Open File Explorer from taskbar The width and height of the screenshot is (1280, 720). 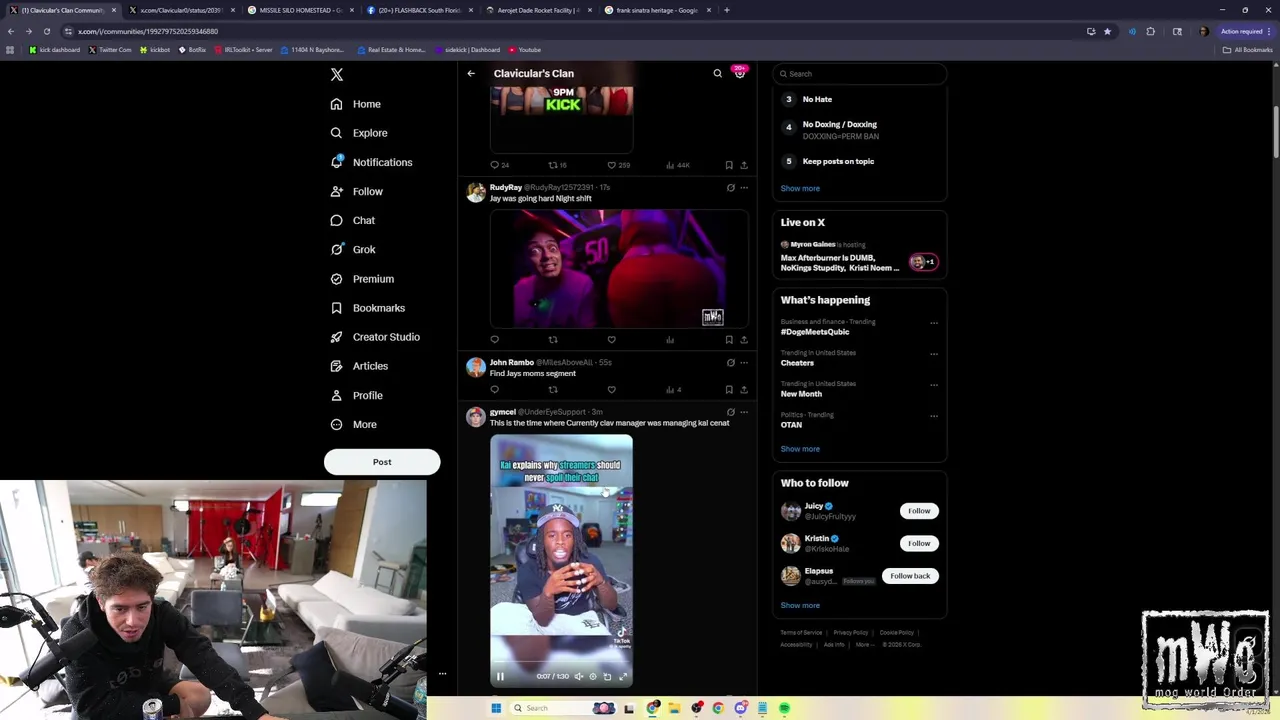(675, 708)
